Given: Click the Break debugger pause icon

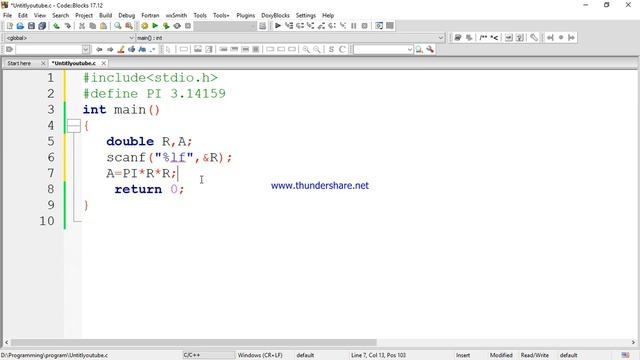Looking at the screenshot, I should point(353,26).
